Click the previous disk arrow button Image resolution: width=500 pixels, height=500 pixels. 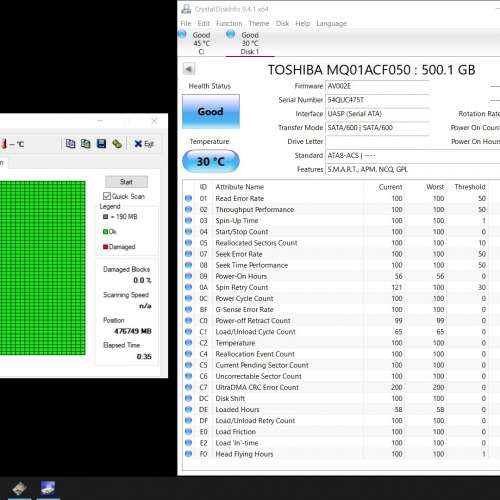[x=189, y=69]
